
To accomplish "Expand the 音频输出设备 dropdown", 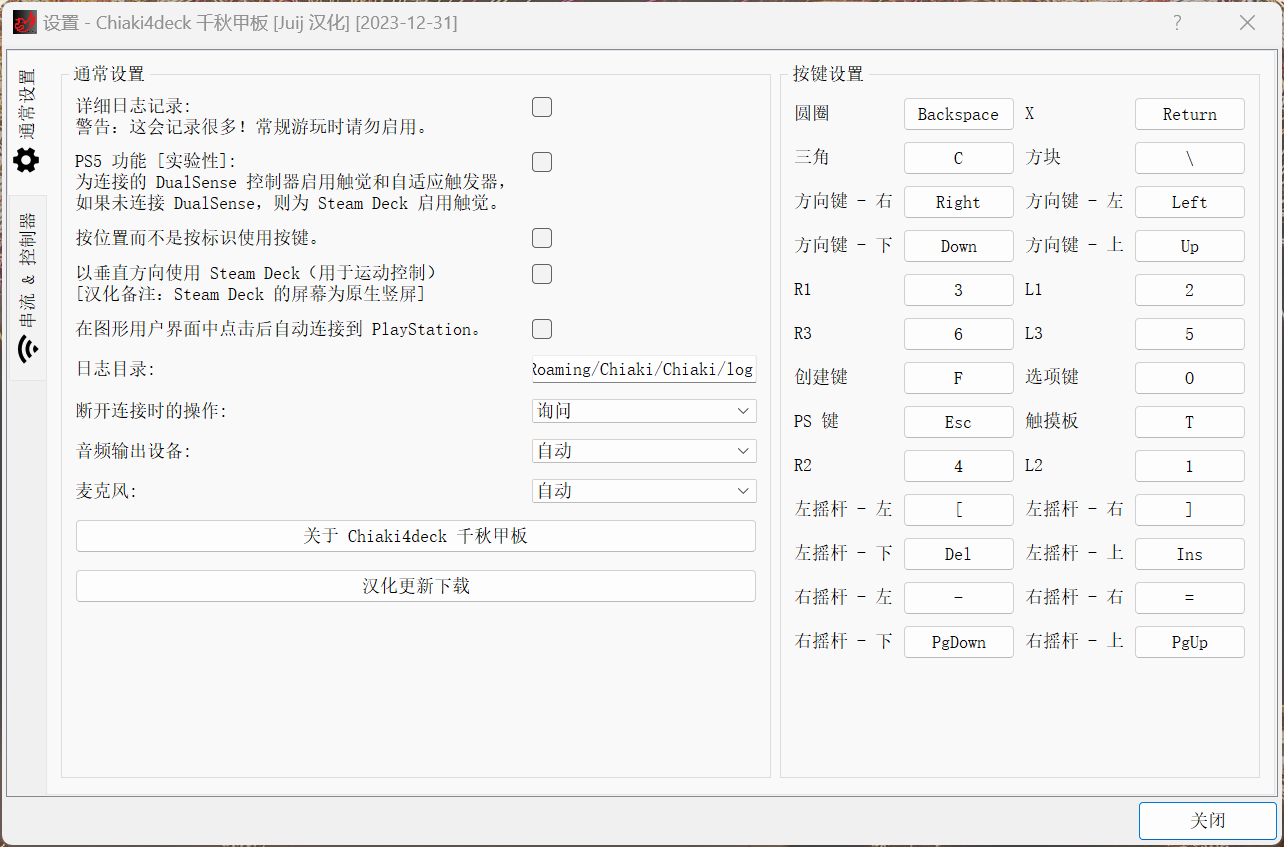I will tap(643, 451).
